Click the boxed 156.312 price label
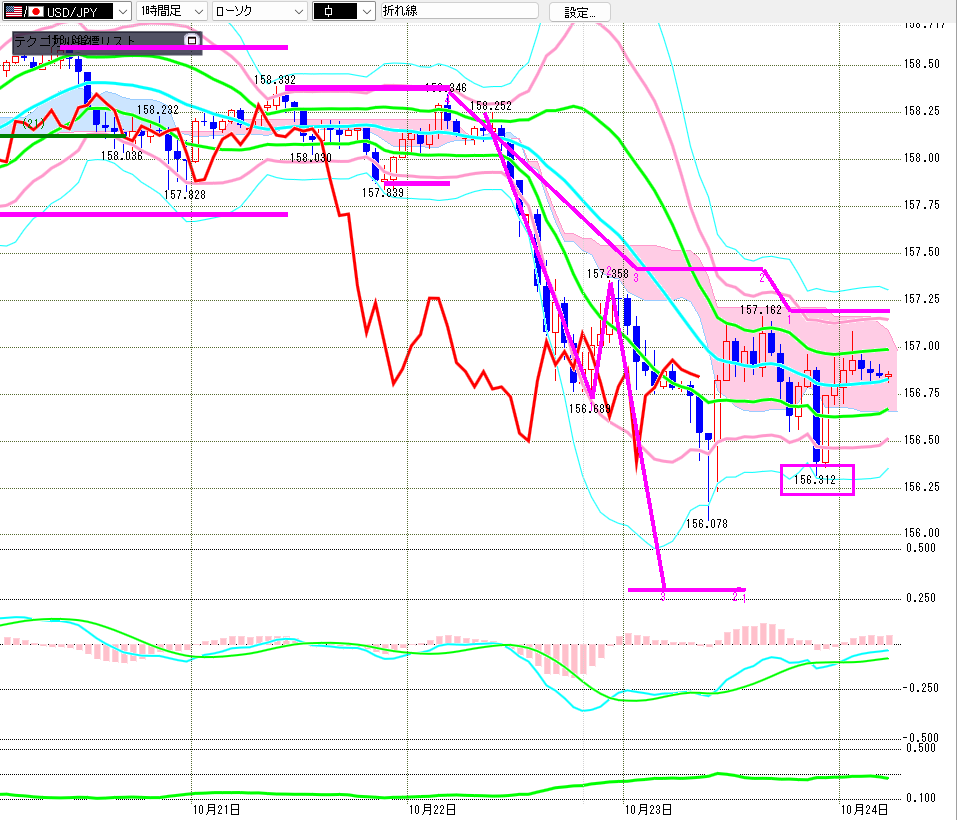Viewport: 957px width, 820px height. [x=814, y=480]
